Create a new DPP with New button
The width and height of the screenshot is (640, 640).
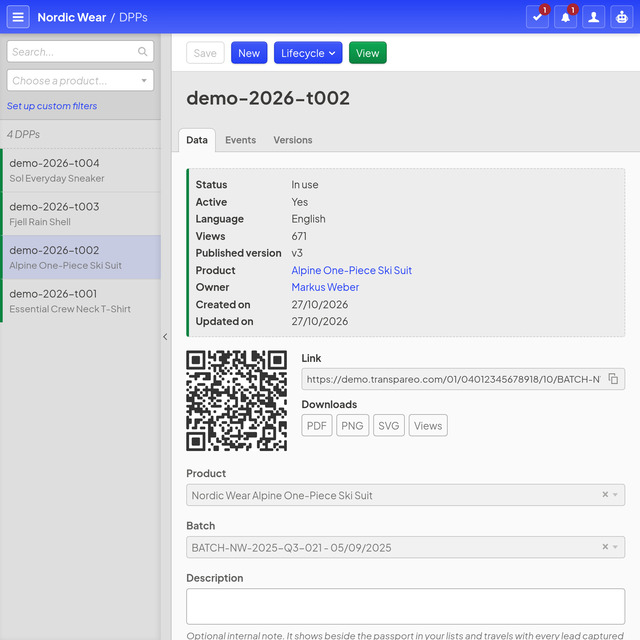tap(249, 53)
